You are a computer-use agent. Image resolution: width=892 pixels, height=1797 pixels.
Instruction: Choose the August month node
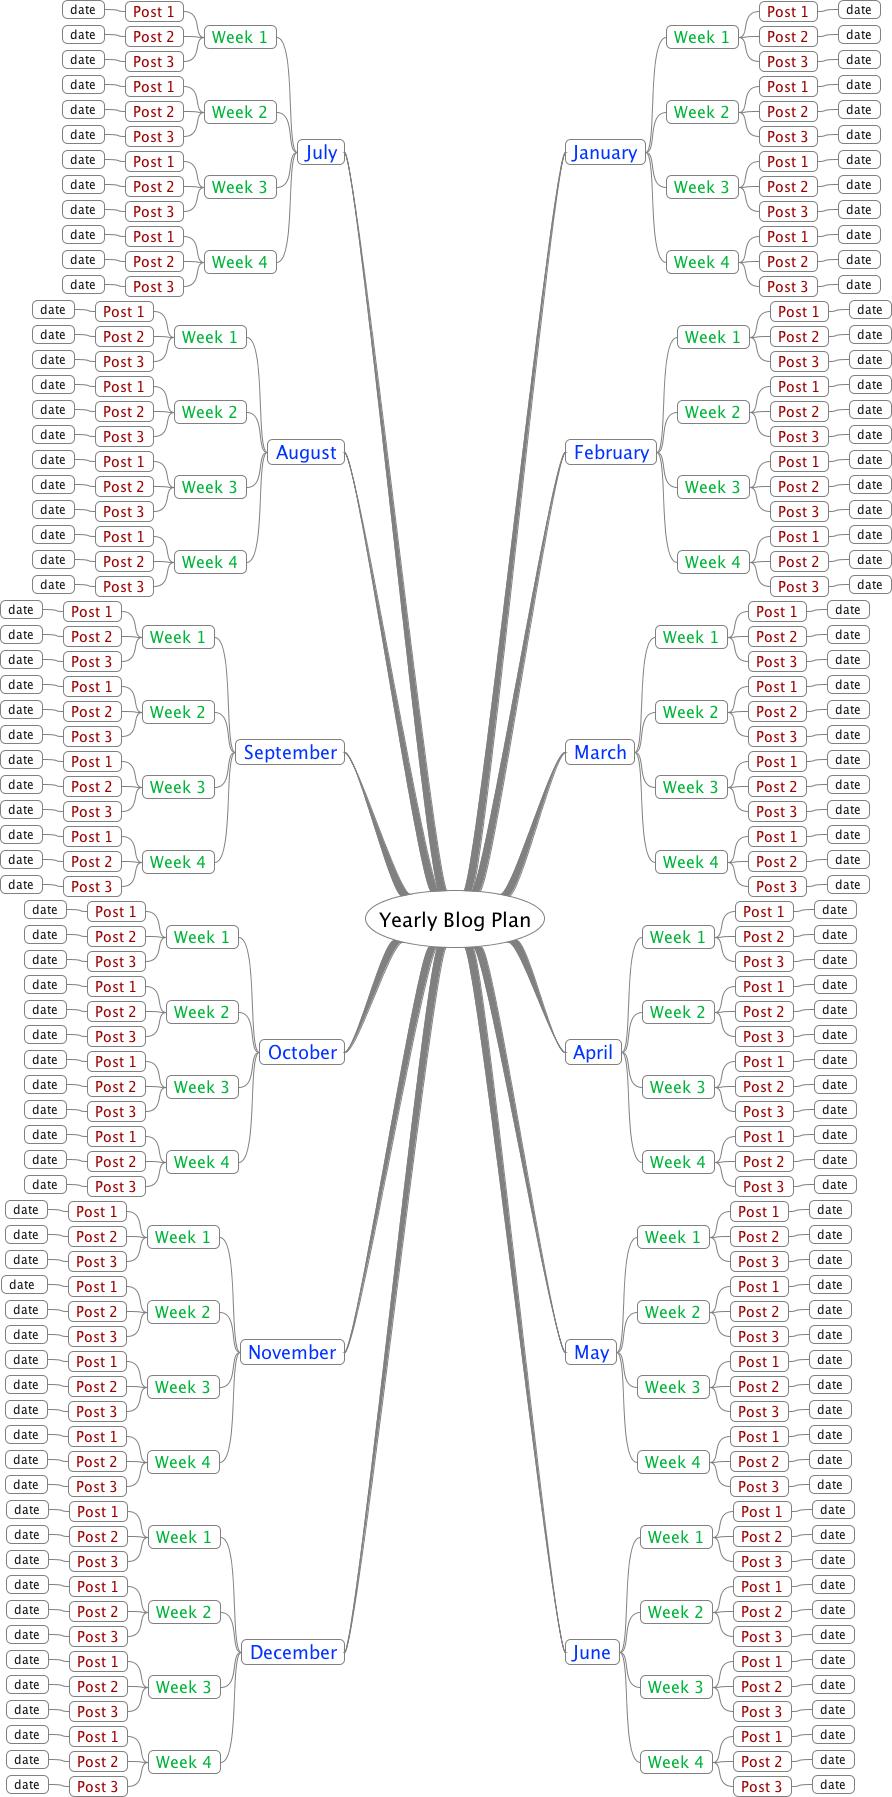306,453
